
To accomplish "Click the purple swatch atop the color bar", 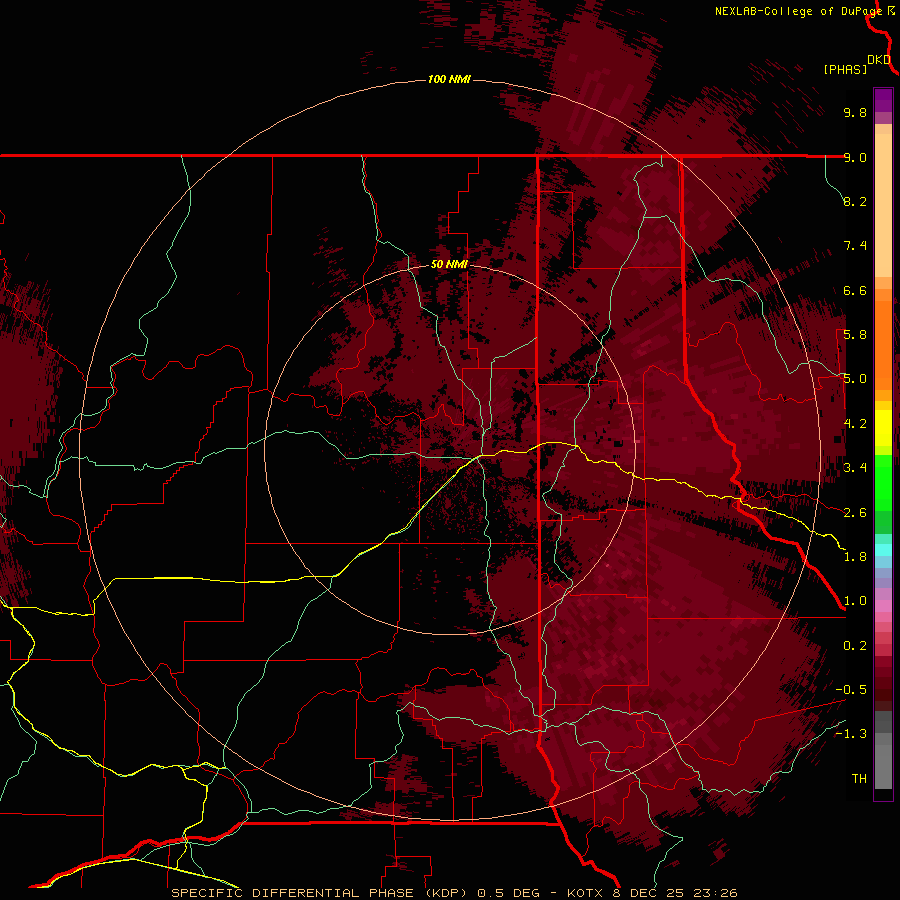I will click(883, 100).
